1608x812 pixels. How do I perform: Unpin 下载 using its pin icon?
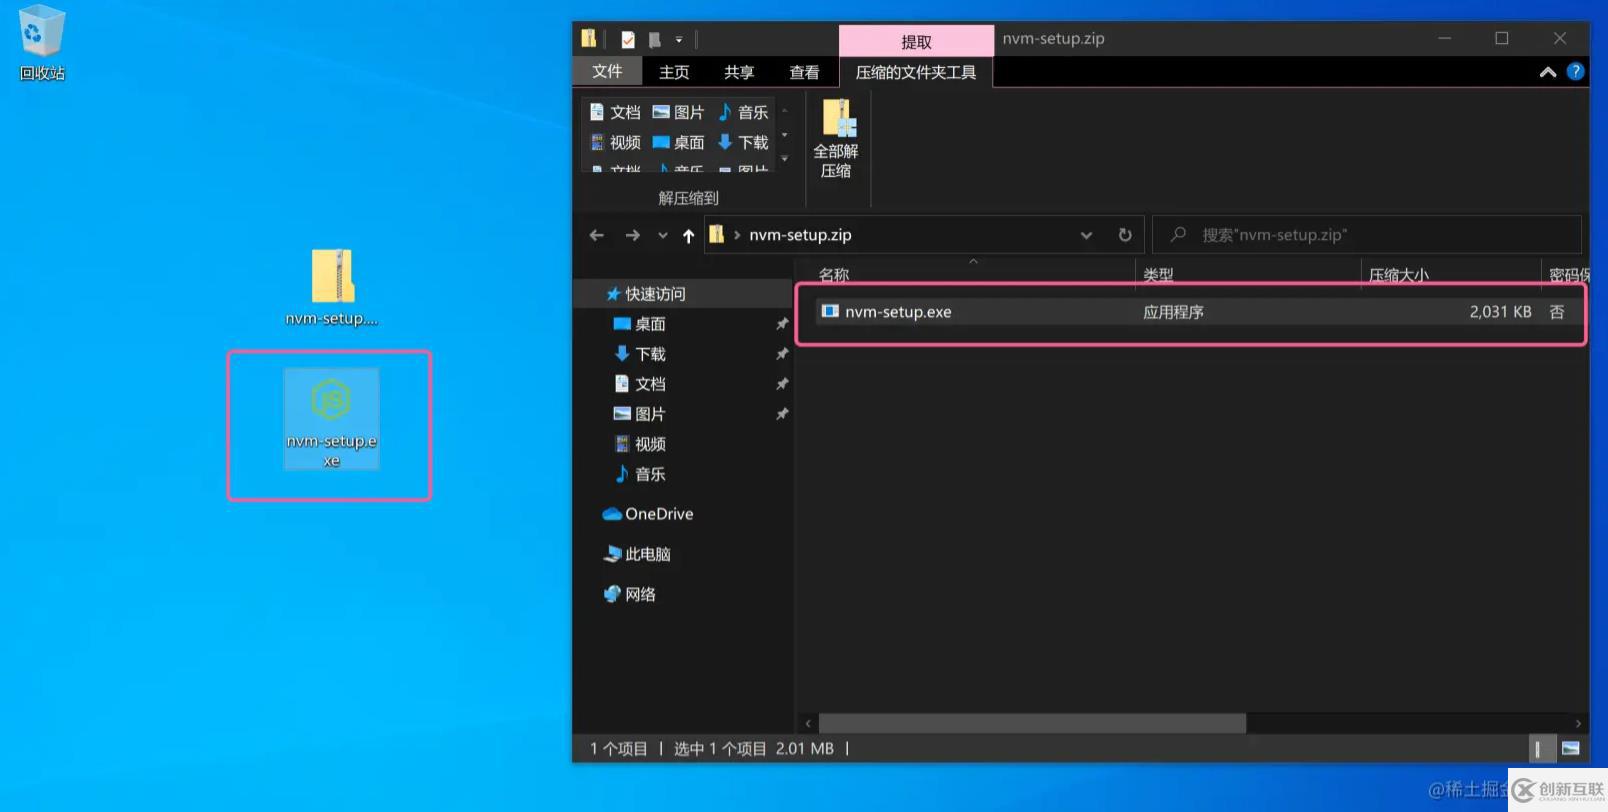click(x=782, y=354)
